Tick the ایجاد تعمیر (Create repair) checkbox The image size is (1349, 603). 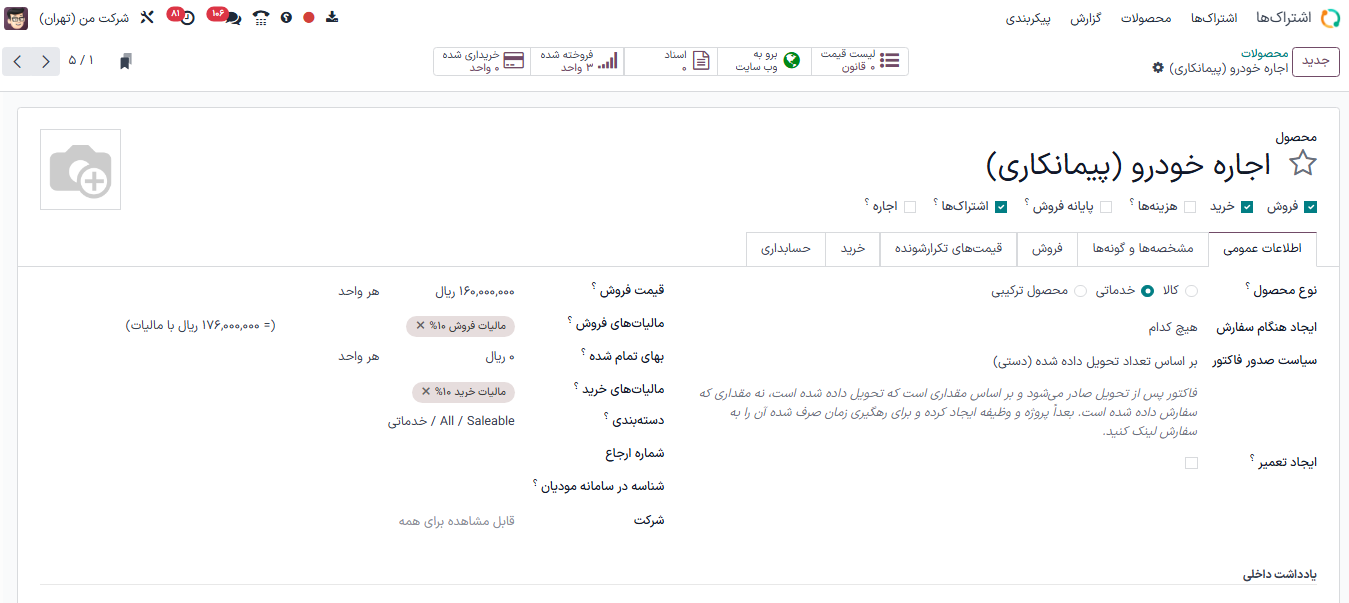click(x=1191, y=463)
